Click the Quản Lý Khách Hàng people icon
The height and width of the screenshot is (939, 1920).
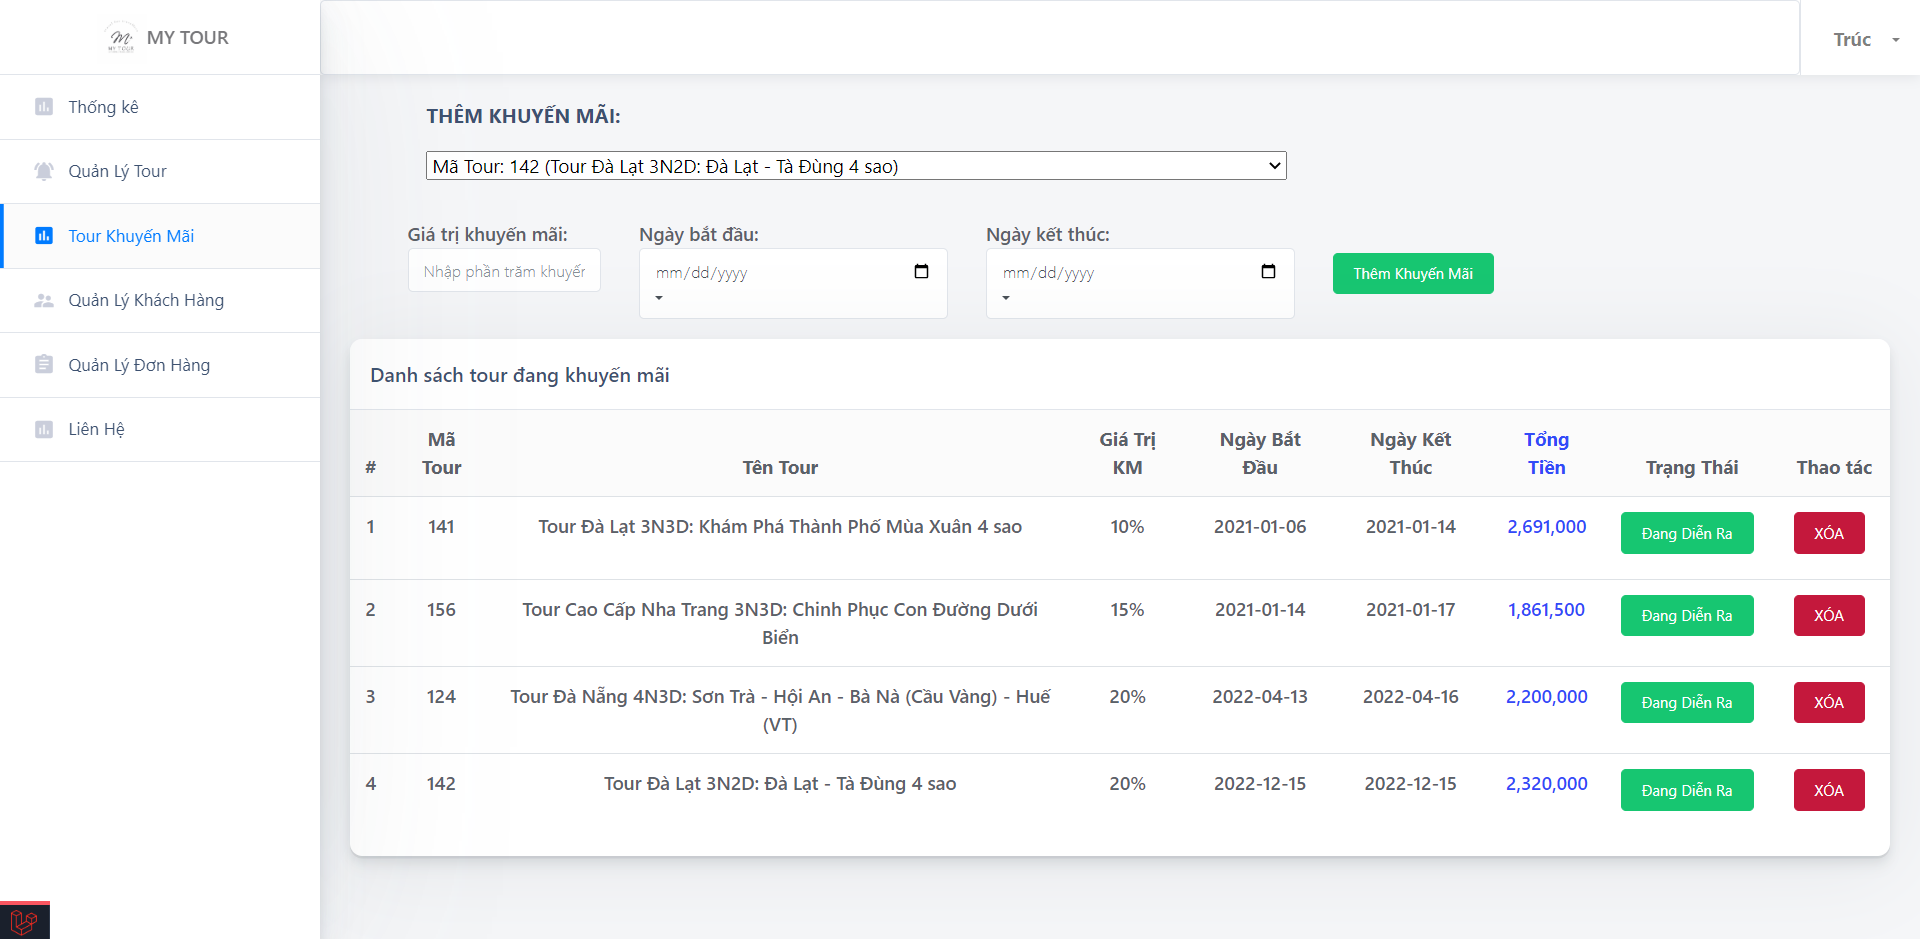(44, 300)
